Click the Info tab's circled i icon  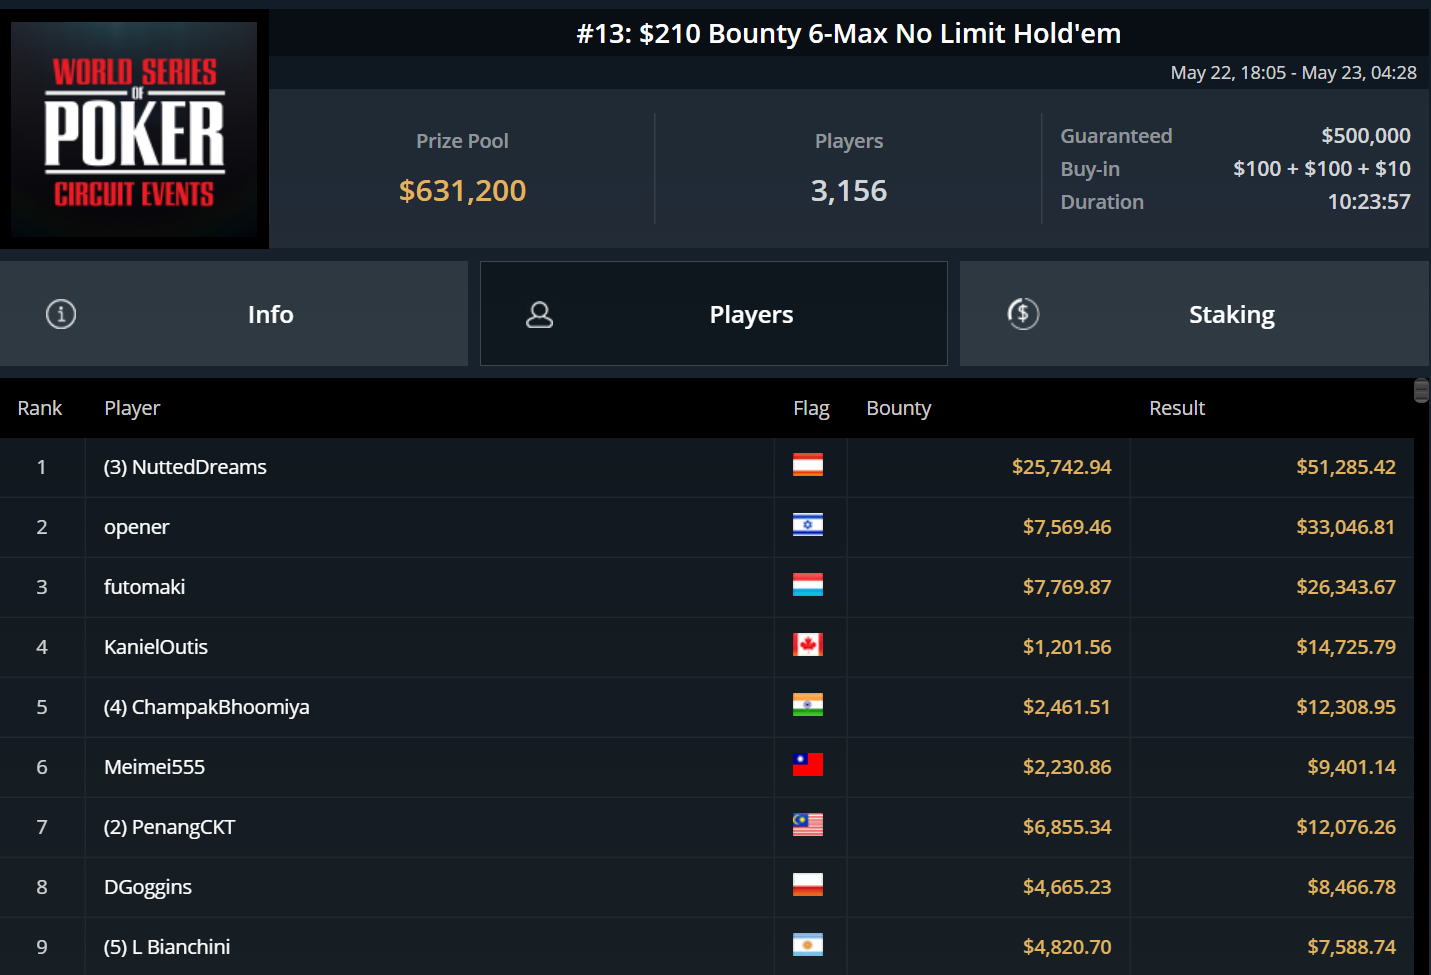pyautogui.click(x=61, y=314)
